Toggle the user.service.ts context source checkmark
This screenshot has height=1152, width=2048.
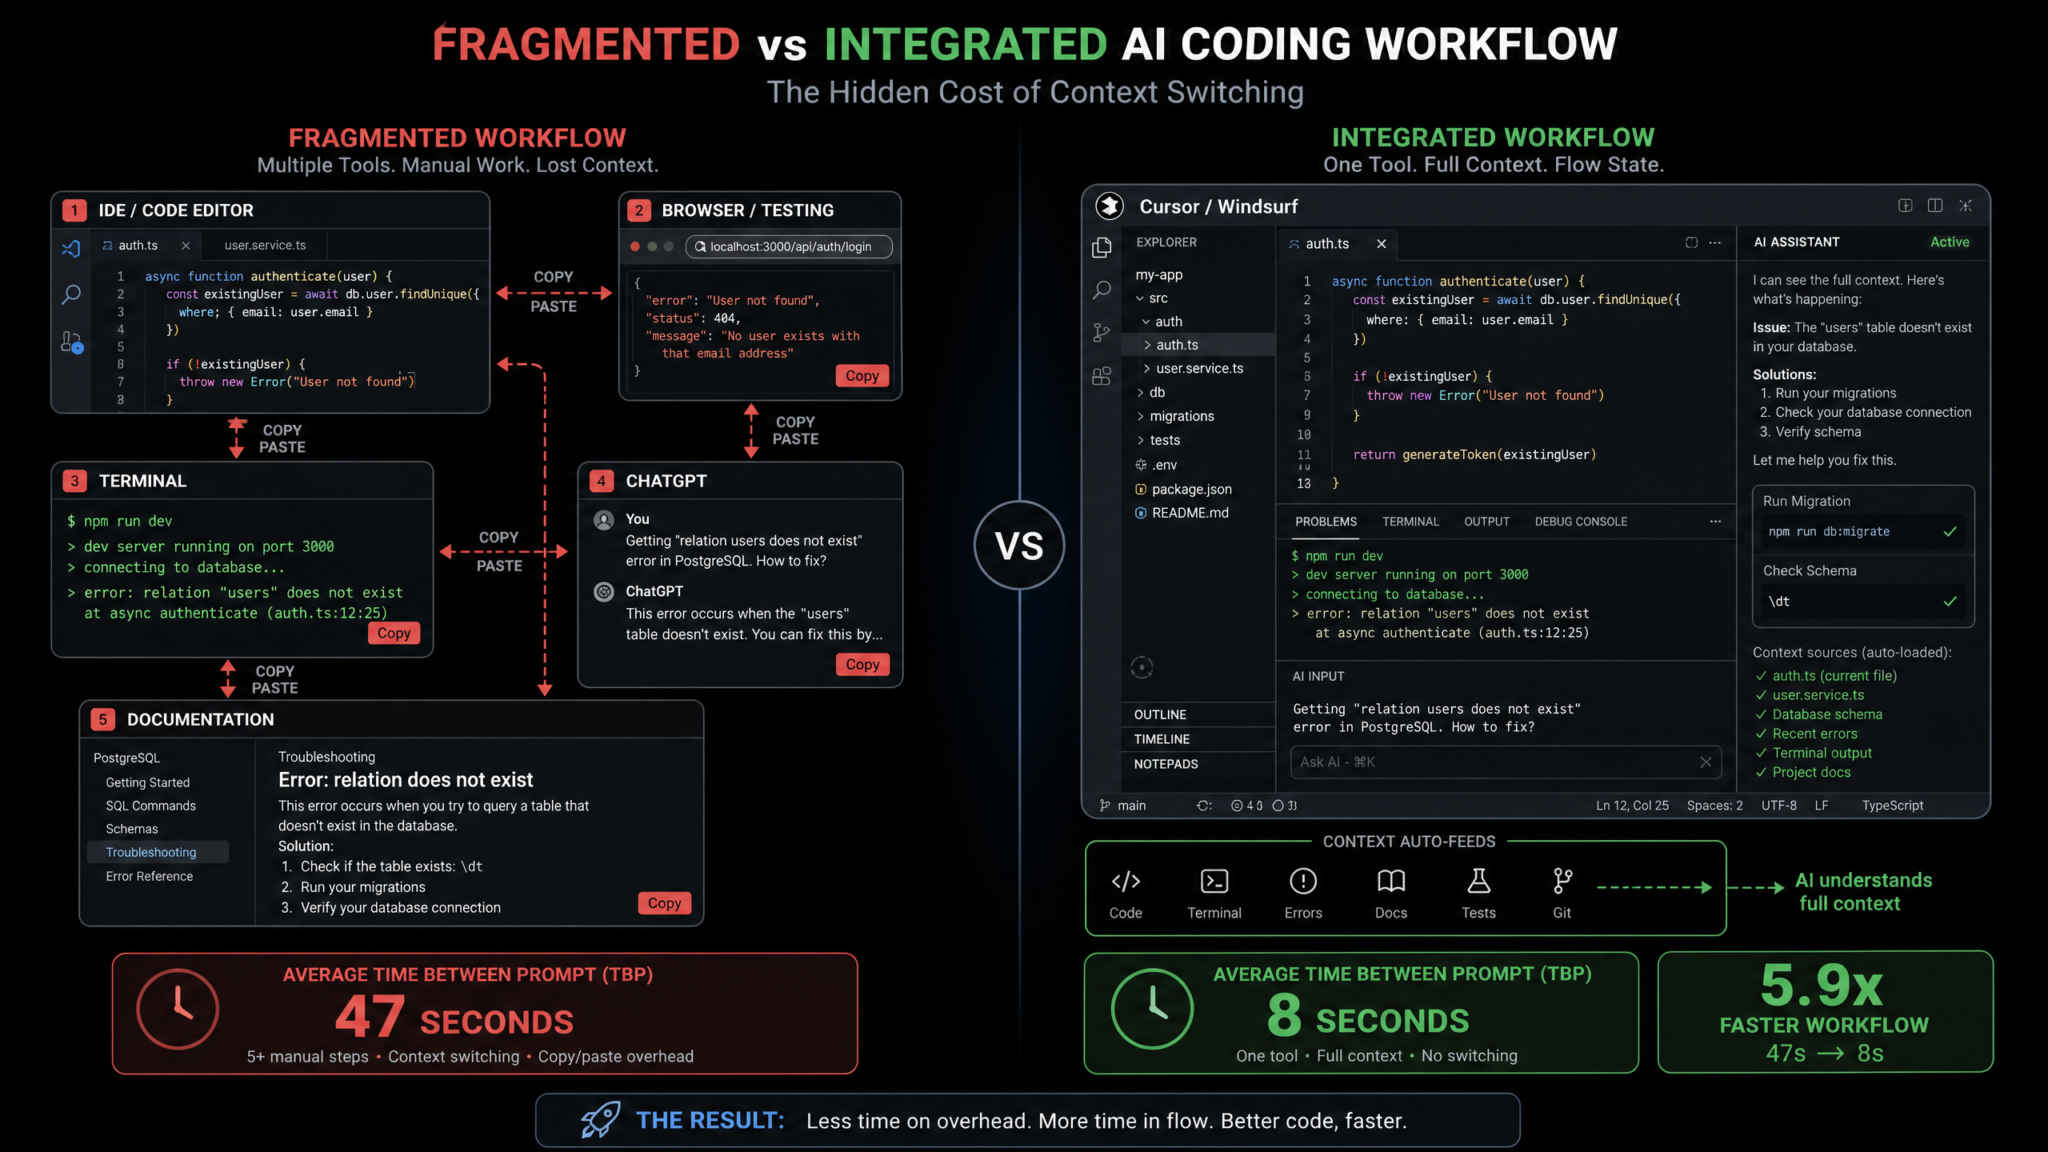[x=1761, y=695]
